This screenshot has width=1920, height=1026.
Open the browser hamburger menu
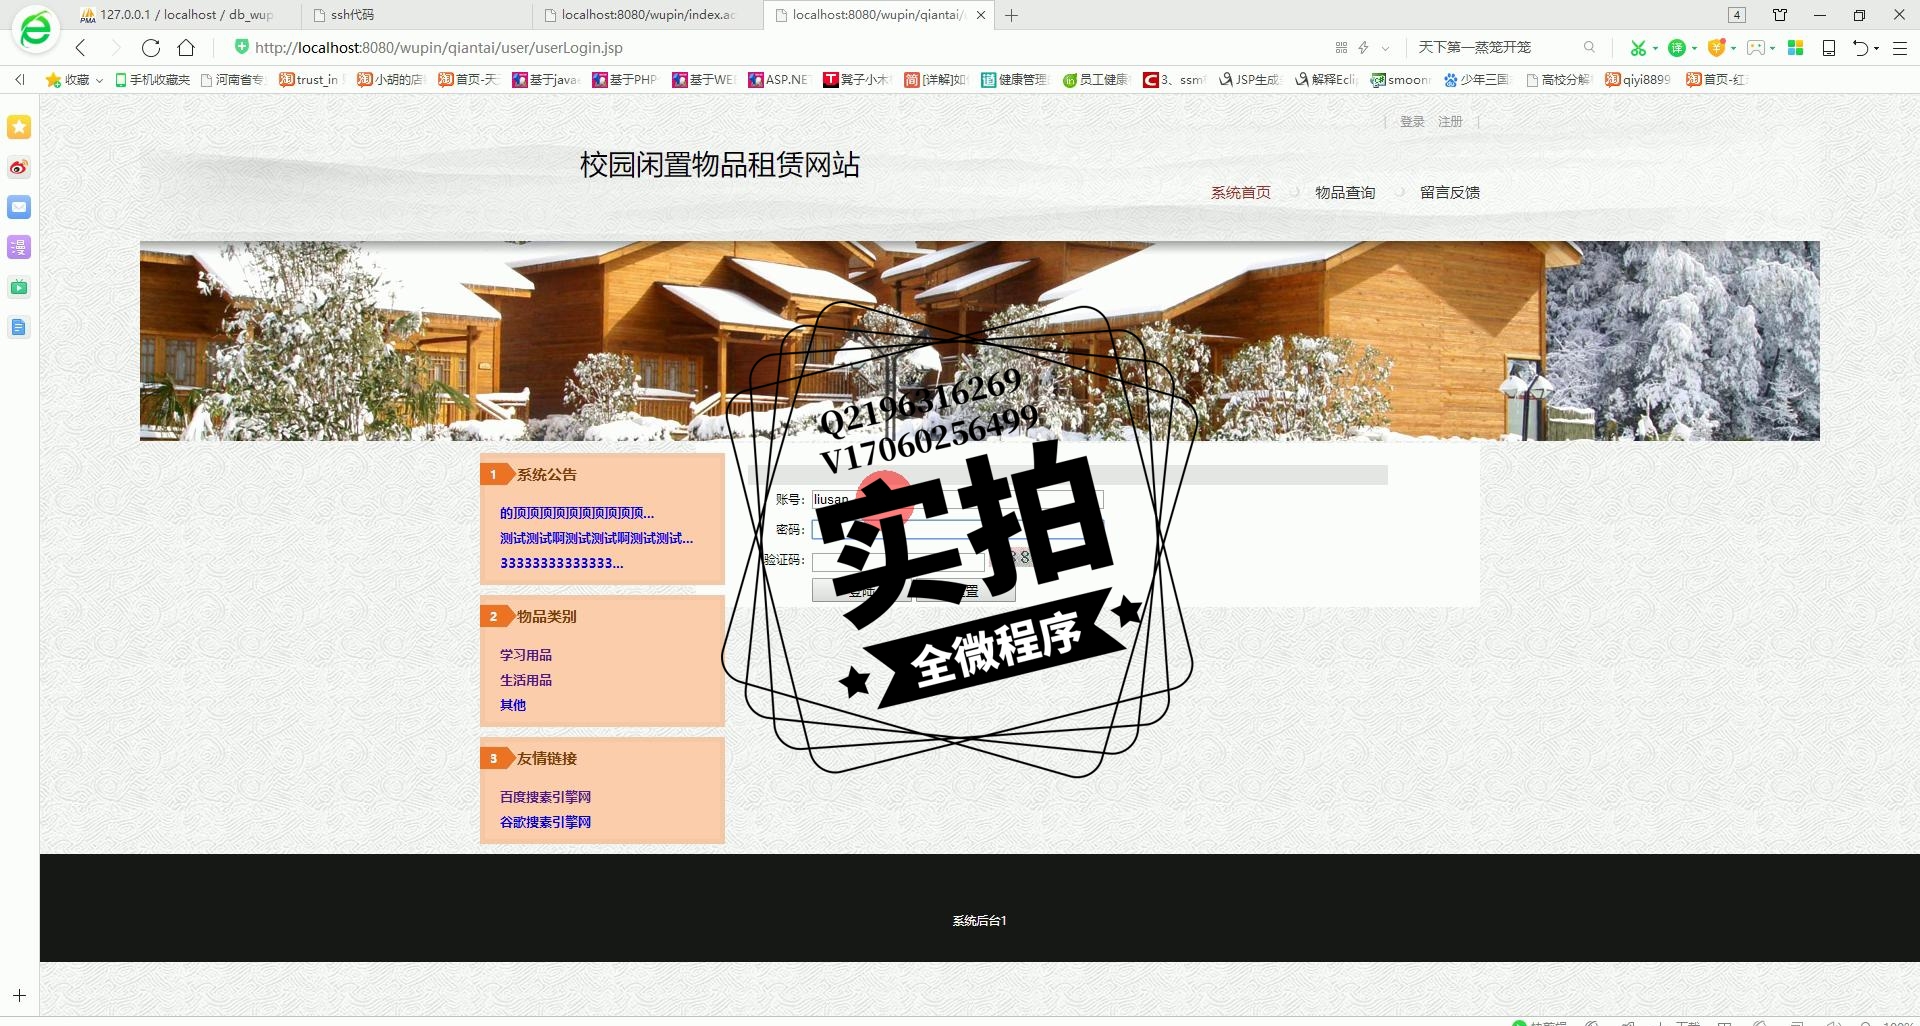click(x=1900, y=47)
